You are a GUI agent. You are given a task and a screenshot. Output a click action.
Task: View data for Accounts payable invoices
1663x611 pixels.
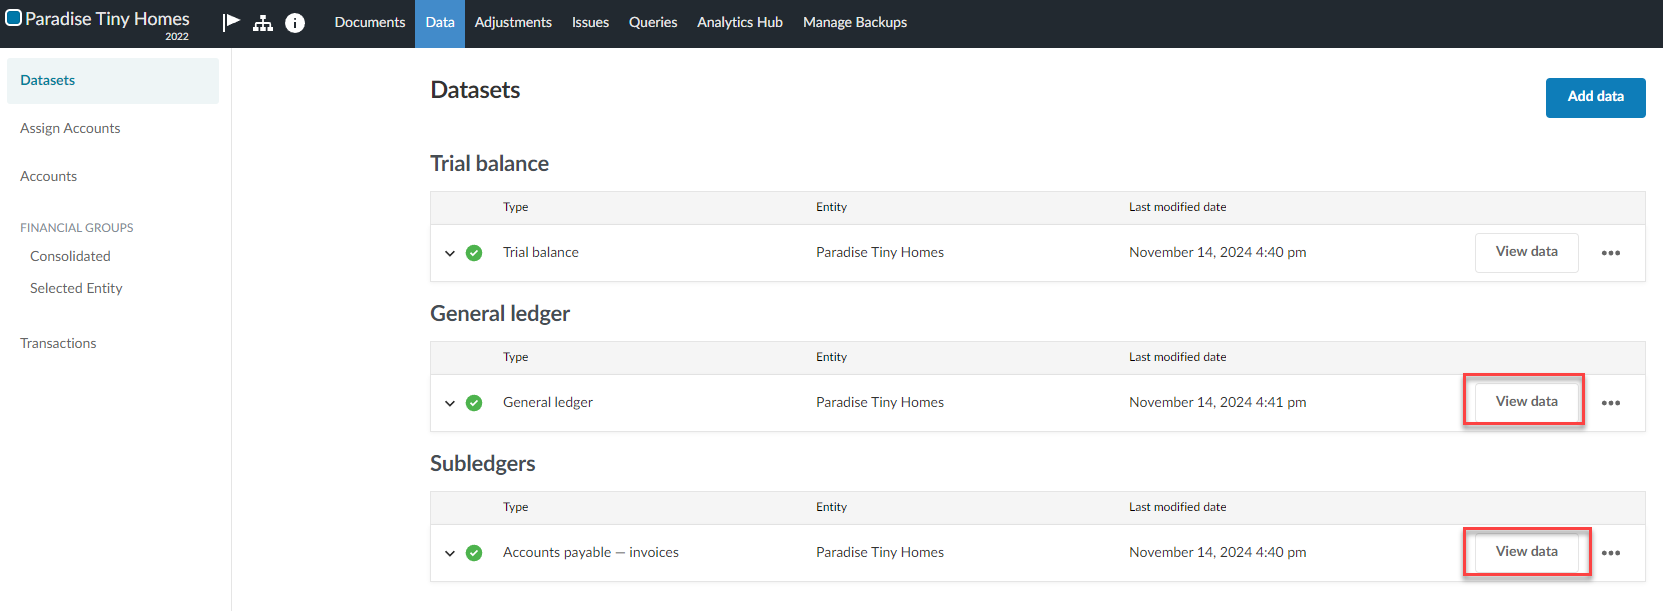point(1526,552)
